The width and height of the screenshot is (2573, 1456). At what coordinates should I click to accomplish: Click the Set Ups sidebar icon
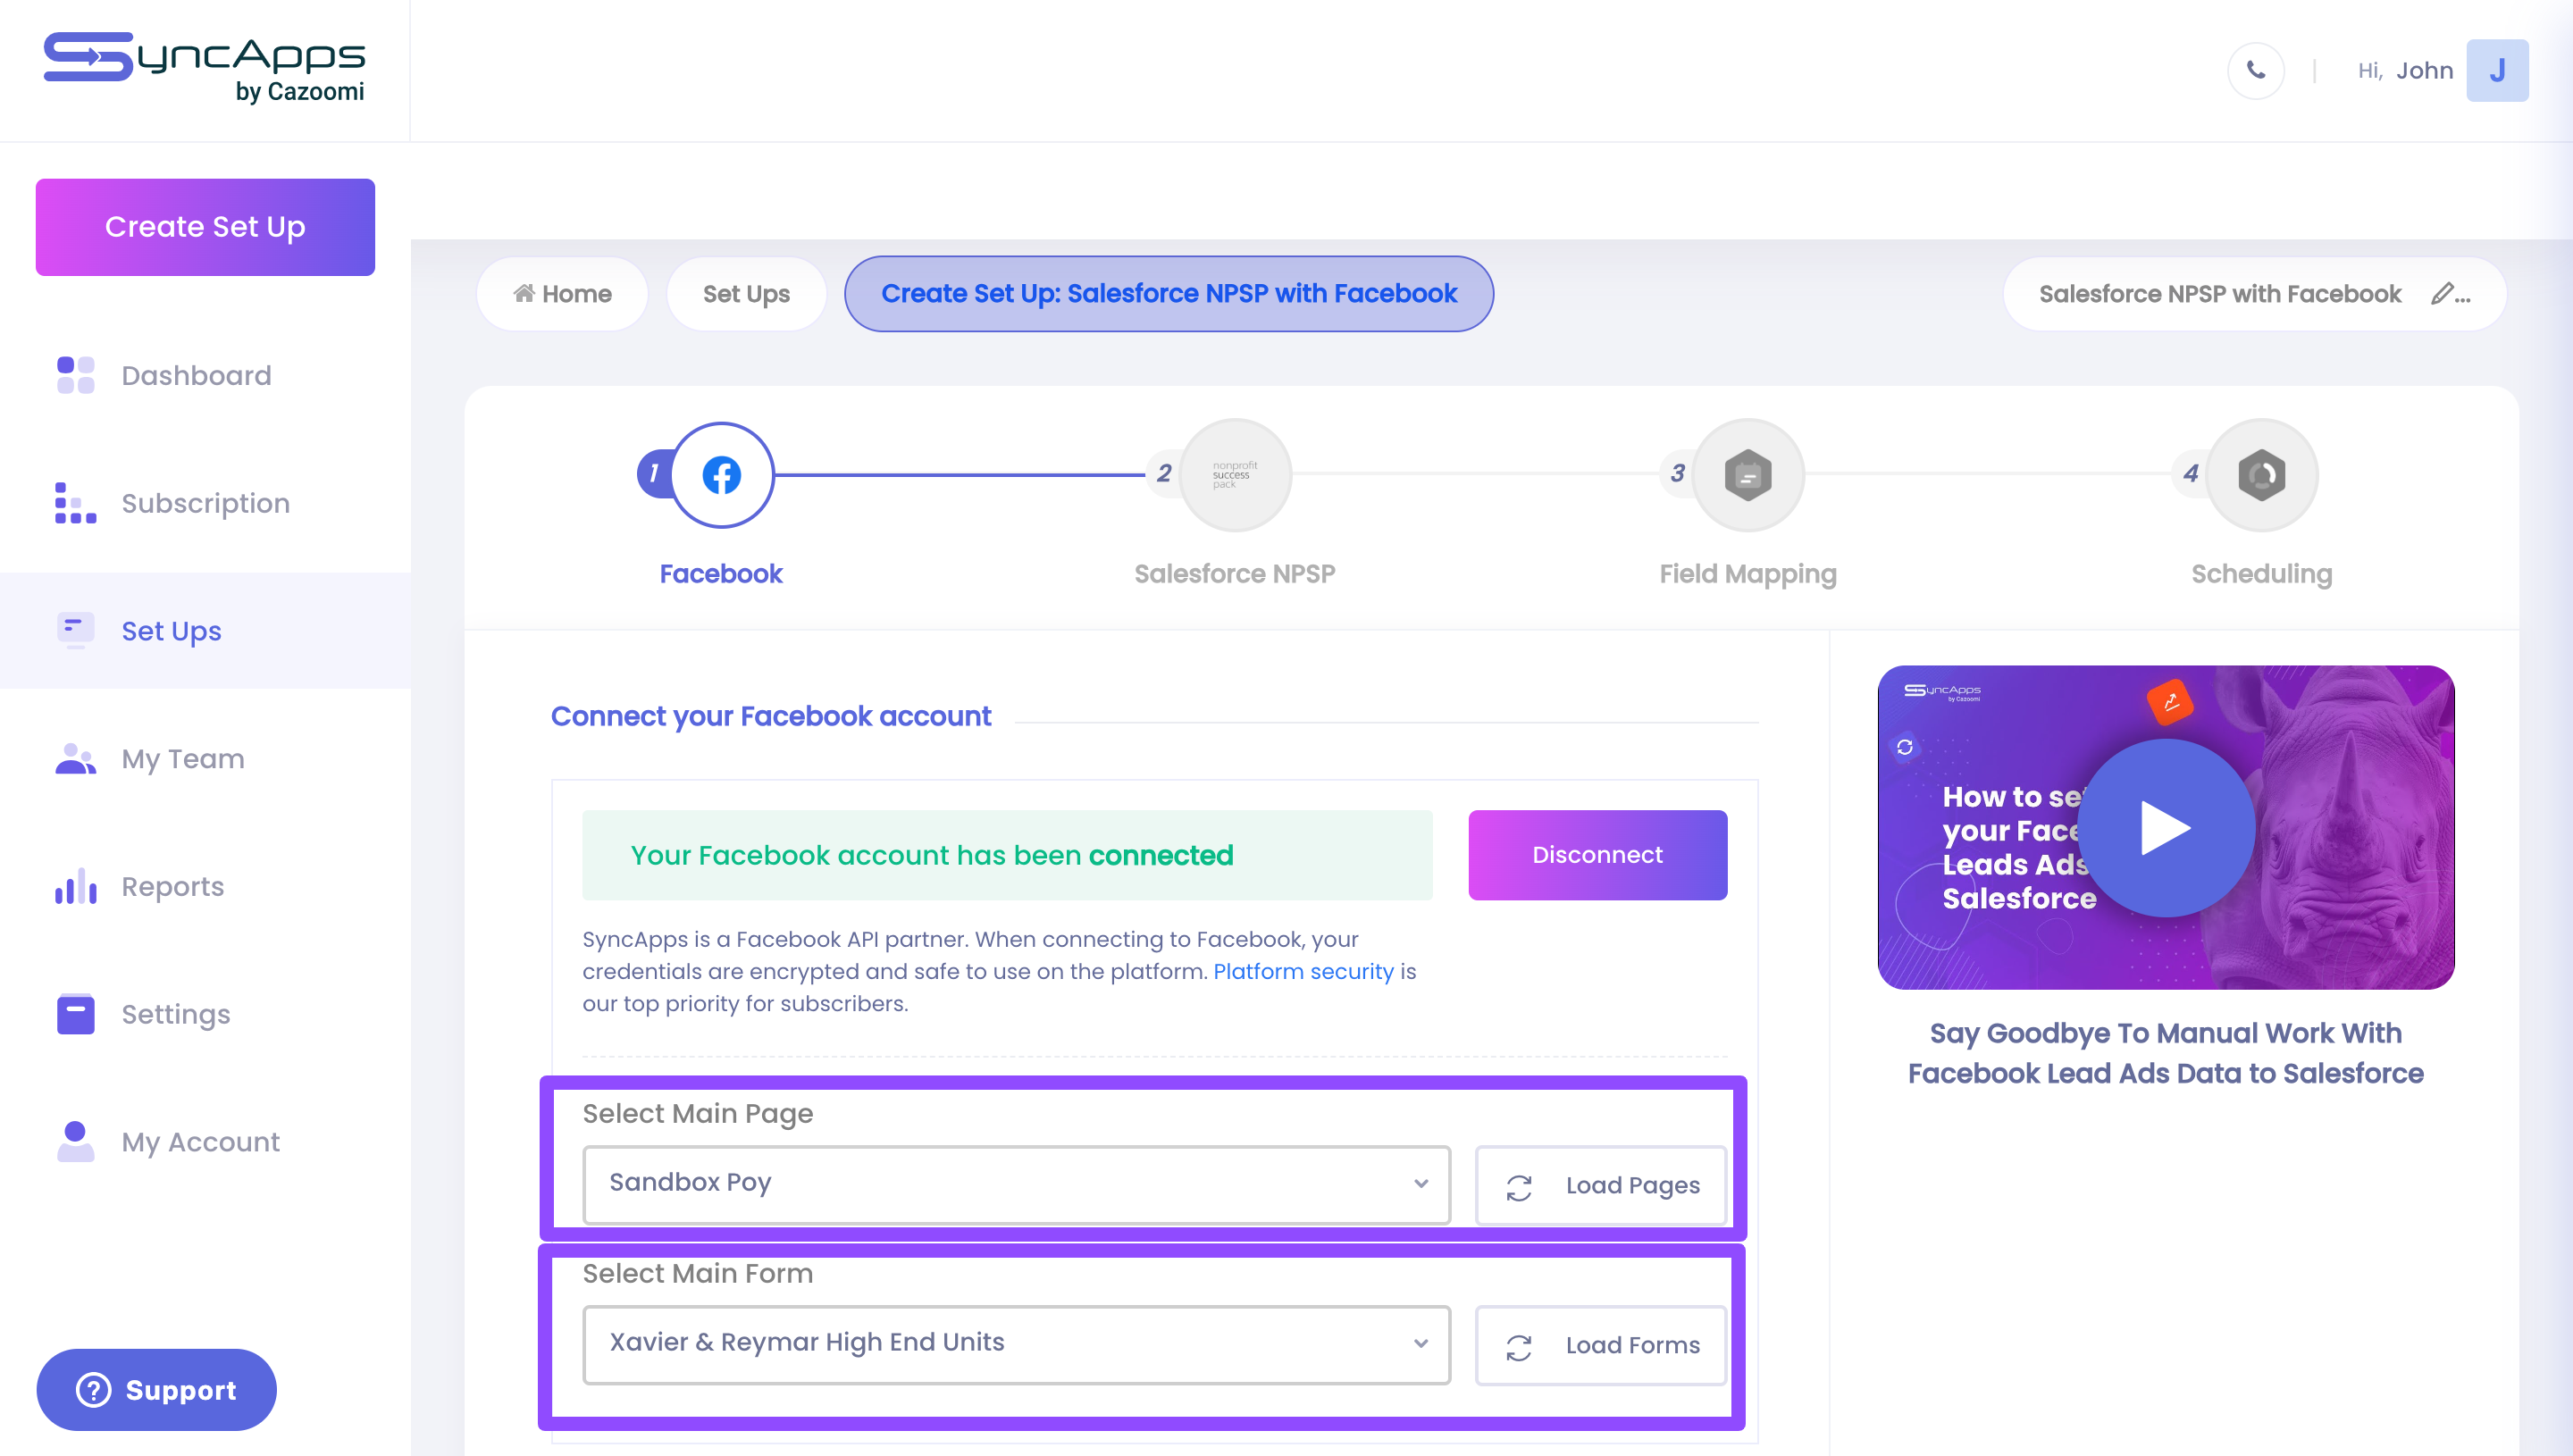click(x=76, y=631)
